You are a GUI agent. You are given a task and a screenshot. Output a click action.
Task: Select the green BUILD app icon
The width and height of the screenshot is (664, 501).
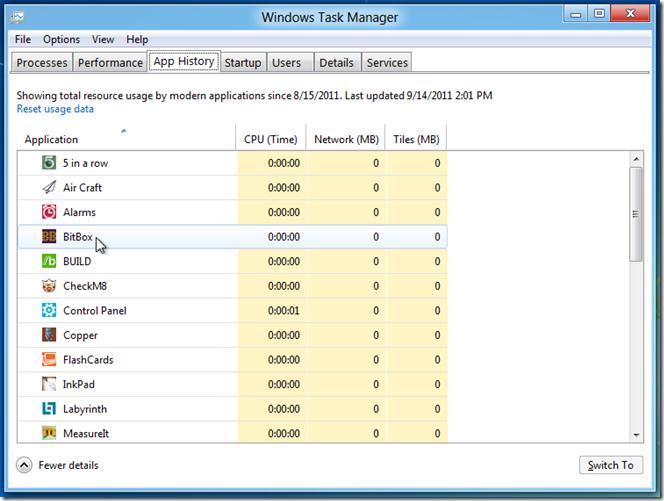pyautogui.click(x=49, y=261)
